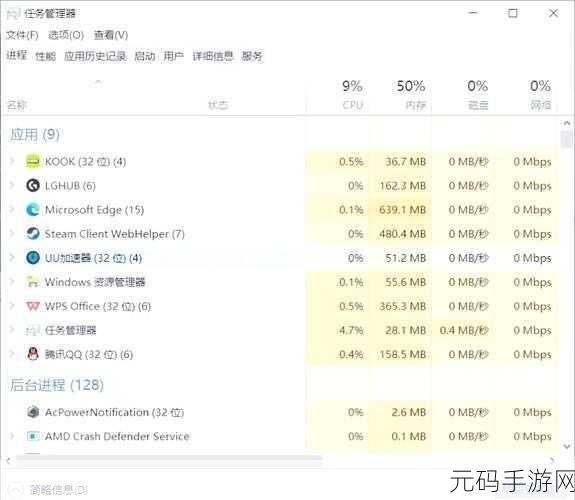Sort processes by CPU column header
This screenshot has height=500, width=575.
pyautogui.click(x=352, y=95)
